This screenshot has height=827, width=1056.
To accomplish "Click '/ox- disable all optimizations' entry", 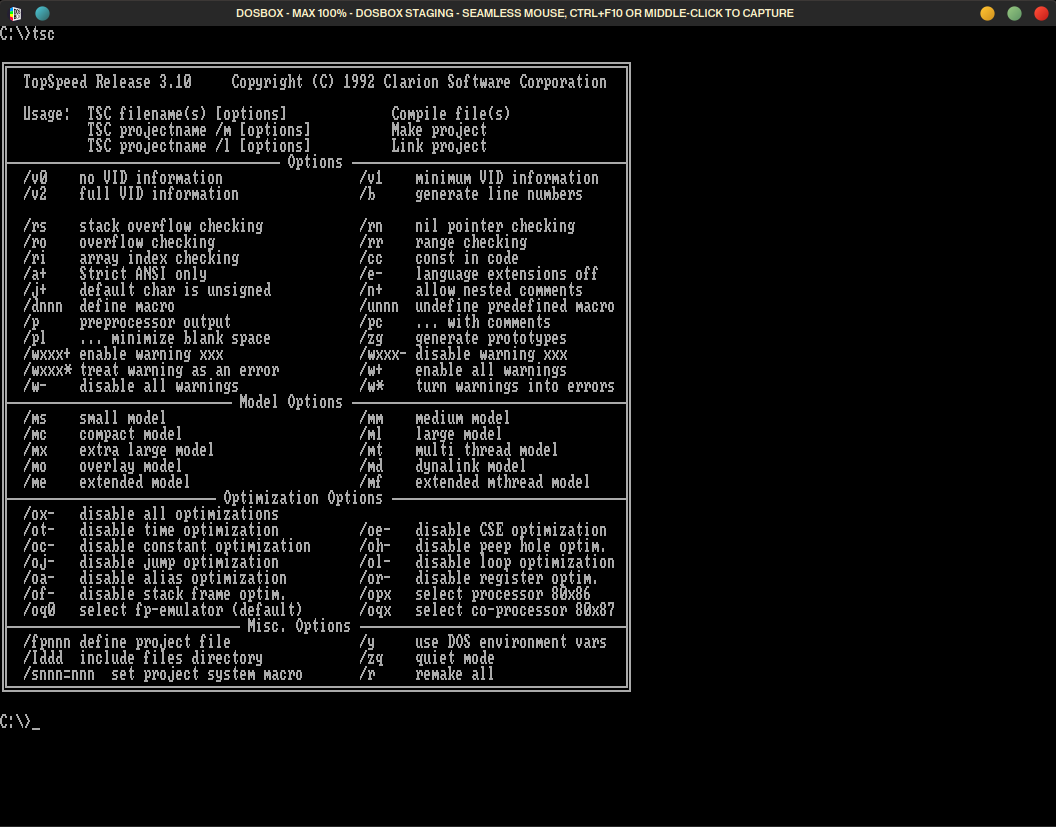I will 151,515.
